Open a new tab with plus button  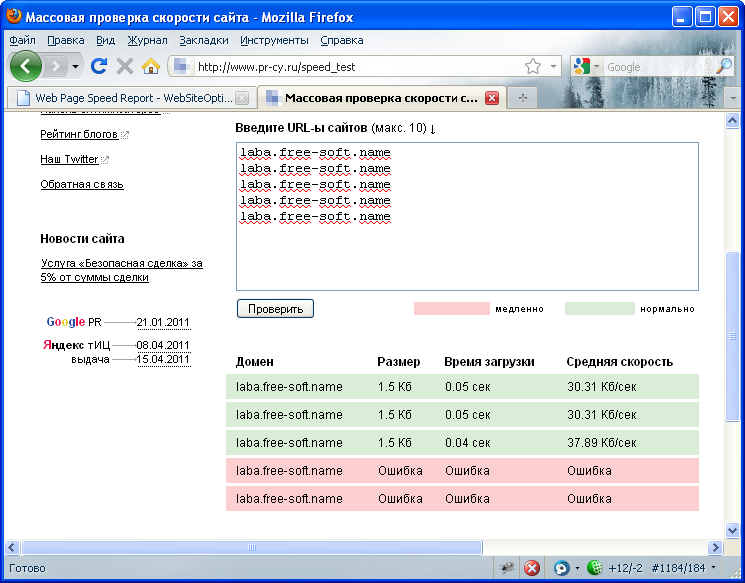[x=523, y=98]
